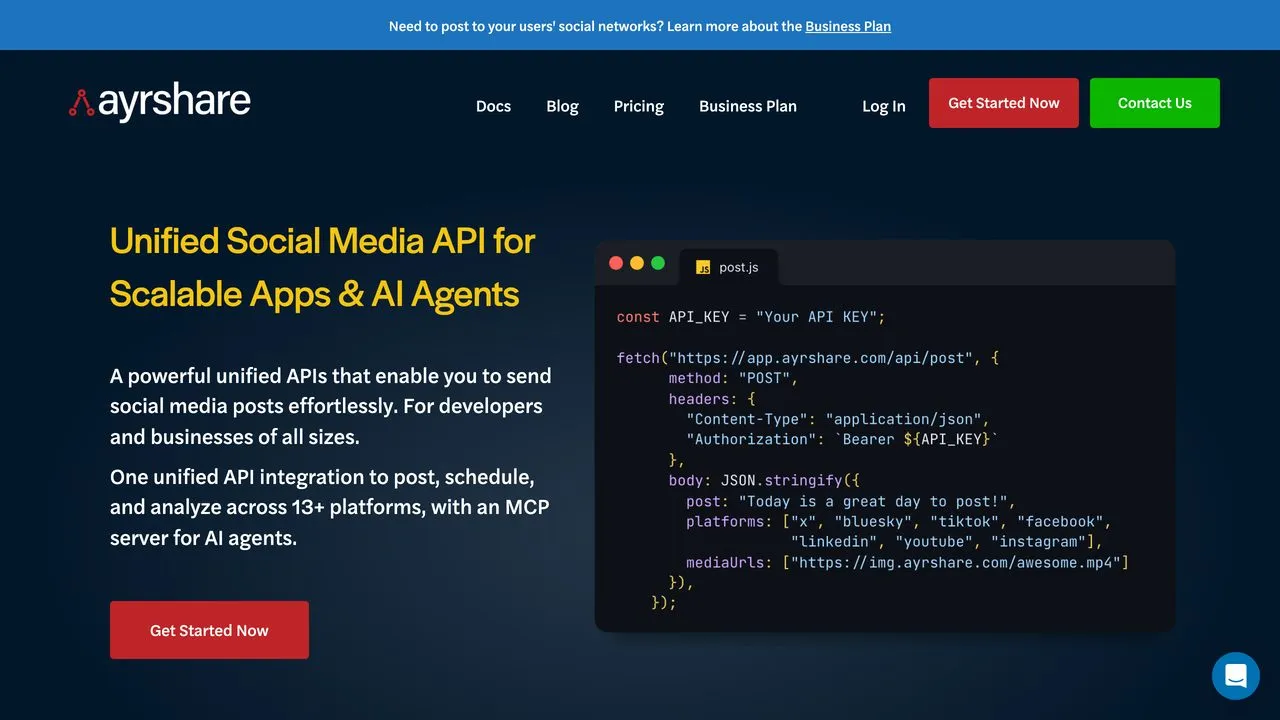Click the green Contact Us button

click(1155, 103)
